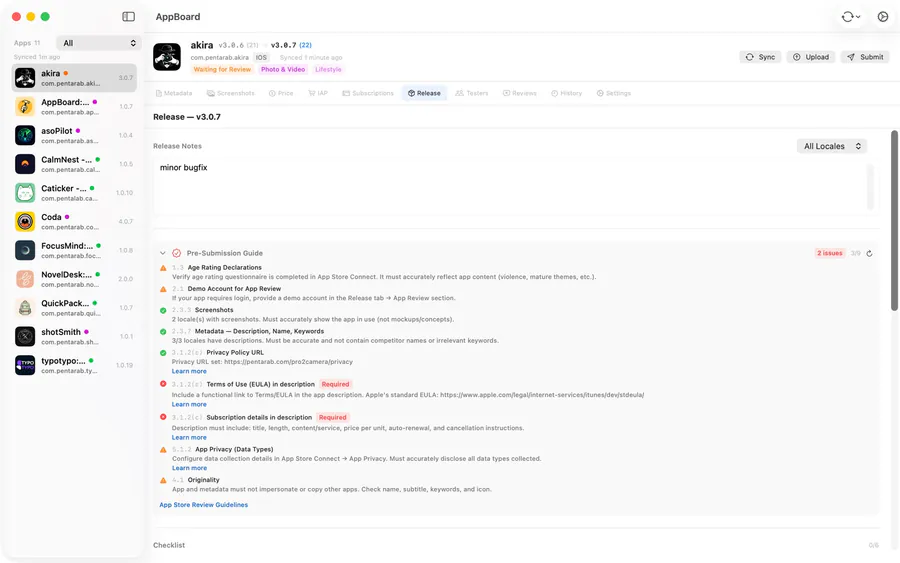Click the App Privacy warning triangle icon
900x563 pixels.
pos(163,450)
